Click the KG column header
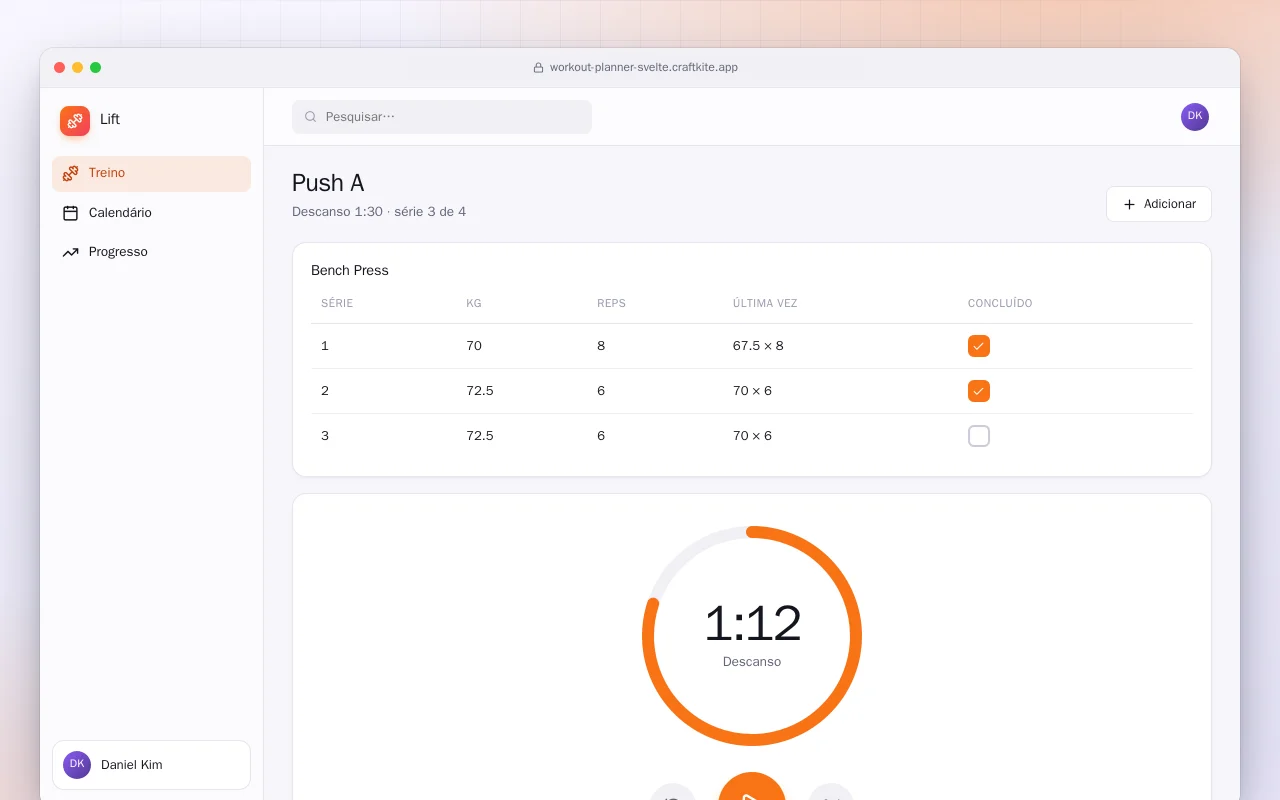The image size is (1280, 800). coord(474,303)
